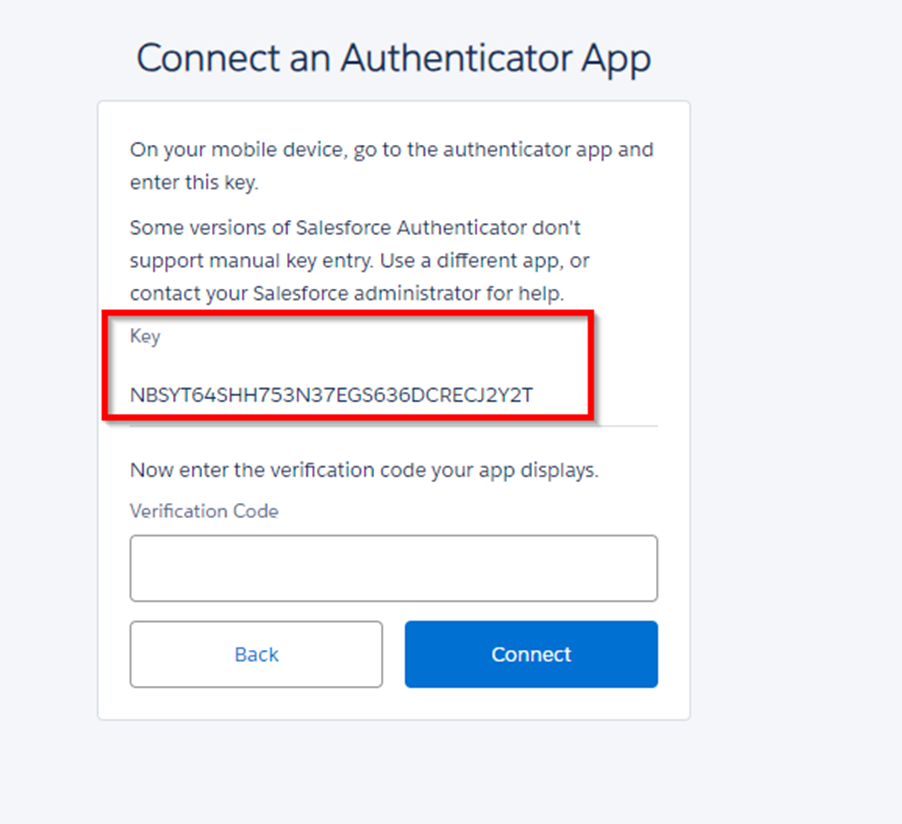Click the "Key" field label
Viewport: 902px width, 824px height.
[145, 337]
